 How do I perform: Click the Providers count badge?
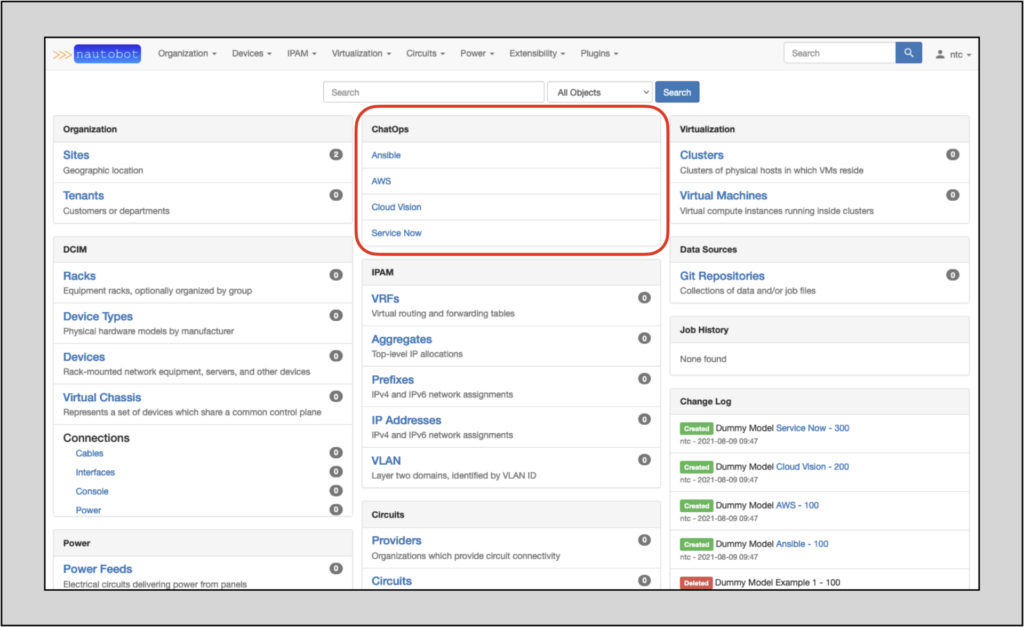pos(644,539)
